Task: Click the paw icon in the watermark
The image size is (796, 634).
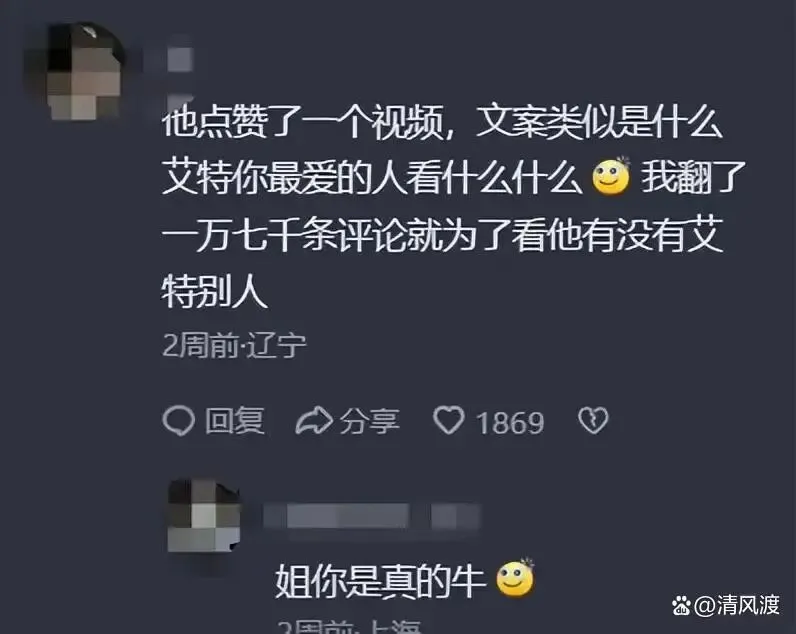Action: point(681,606)
